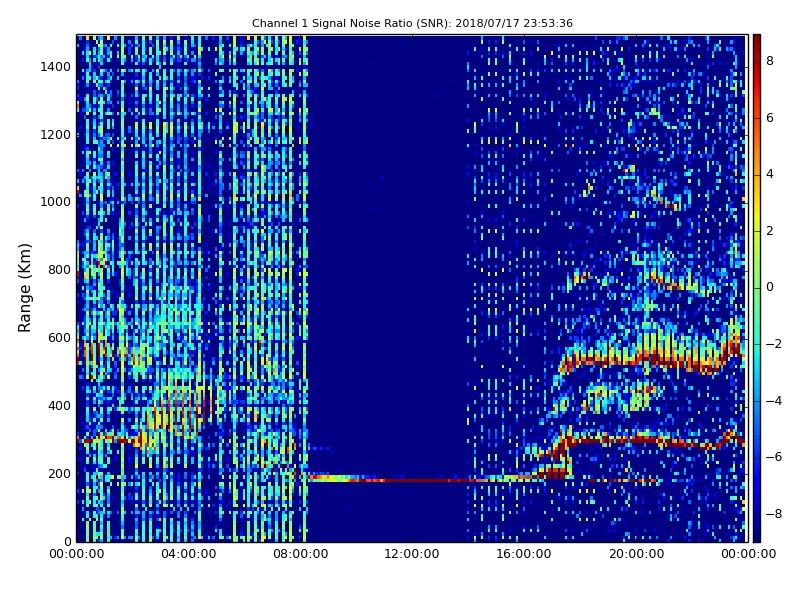Image resolution: width=800 pixels, height=600 pixels.
Task: Click the dark red top of the colorbar
Action: click(757, 41)
